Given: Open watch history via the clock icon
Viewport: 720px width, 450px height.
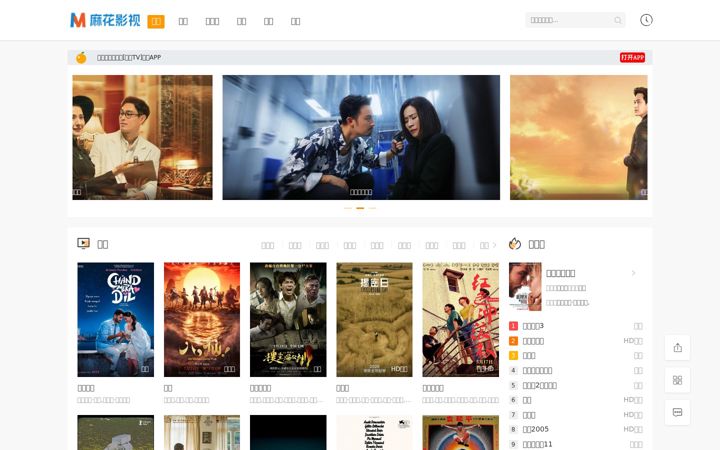Looking at the screenshot, I should coord(646,20).
